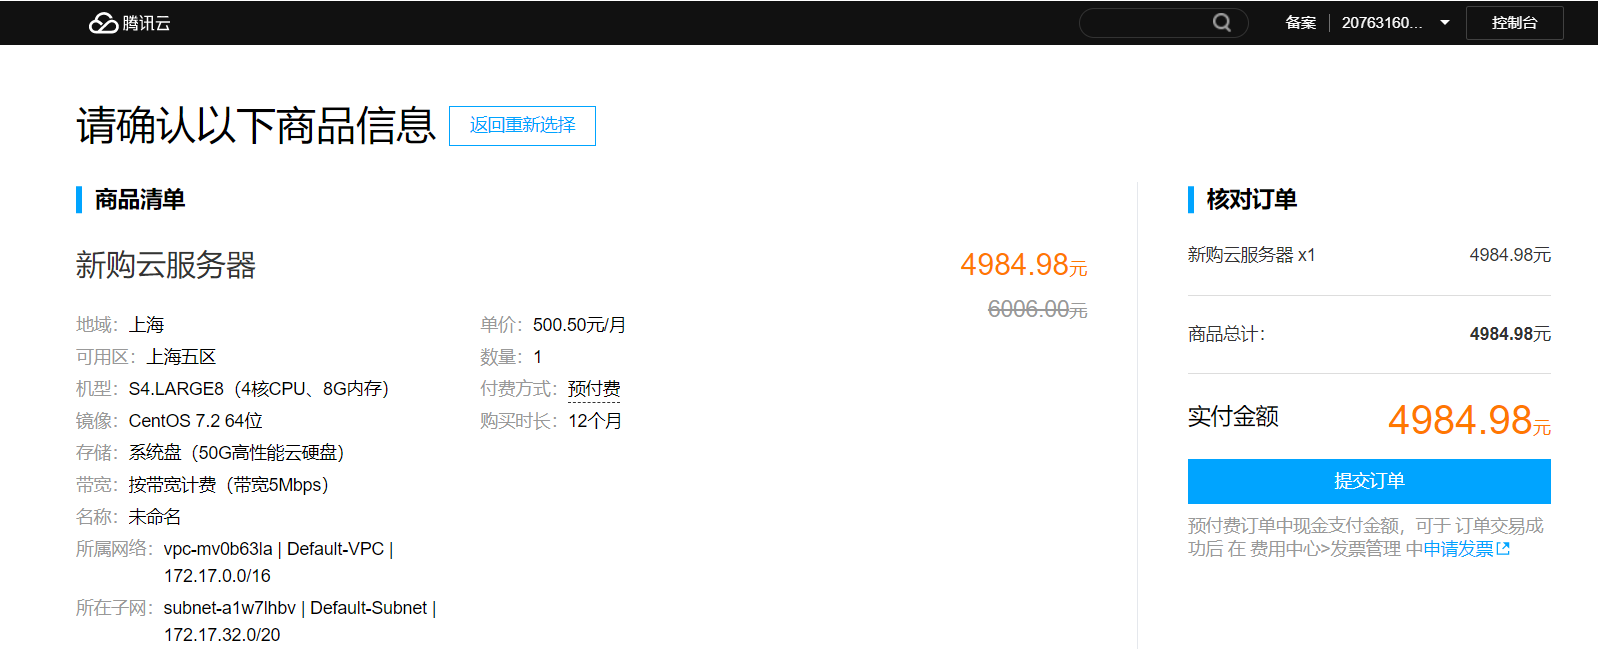Select the 172.17.0.0/16 CIDR text
Image resolution: width=1598 pixels, height=649 pixels.
[x=217, y=576]
